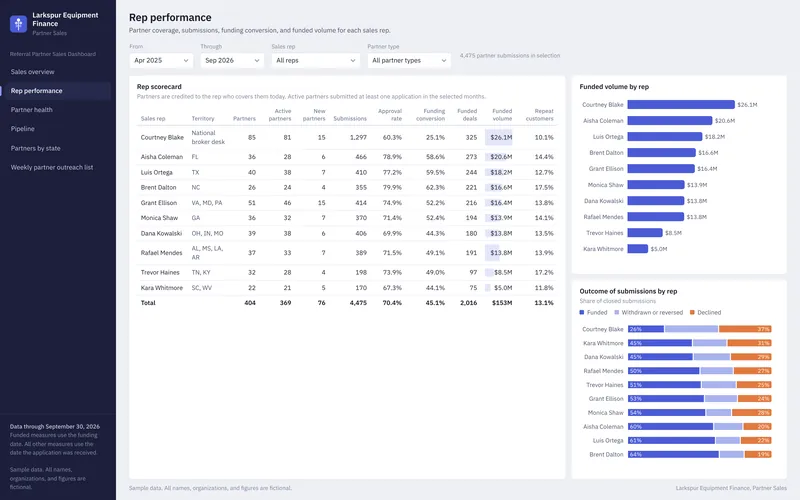The height and width of the screenshot is (500, 800).
Task: Click Dana Kowalski name in scorecard table
Action: coord(161,233)
